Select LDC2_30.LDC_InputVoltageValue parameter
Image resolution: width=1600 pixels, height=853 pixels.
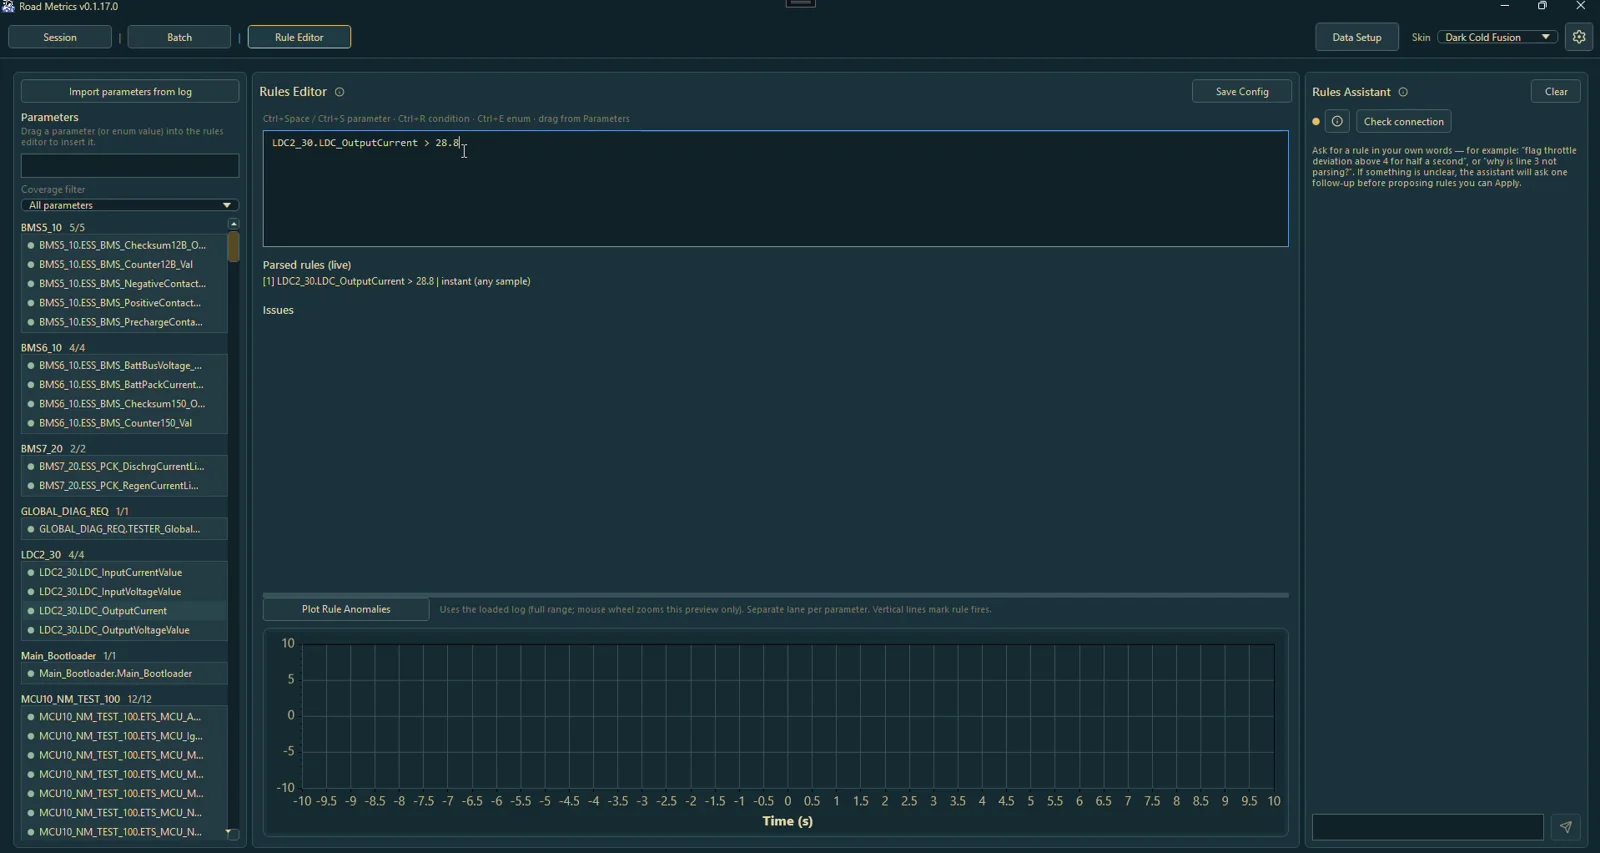[124, 592]
